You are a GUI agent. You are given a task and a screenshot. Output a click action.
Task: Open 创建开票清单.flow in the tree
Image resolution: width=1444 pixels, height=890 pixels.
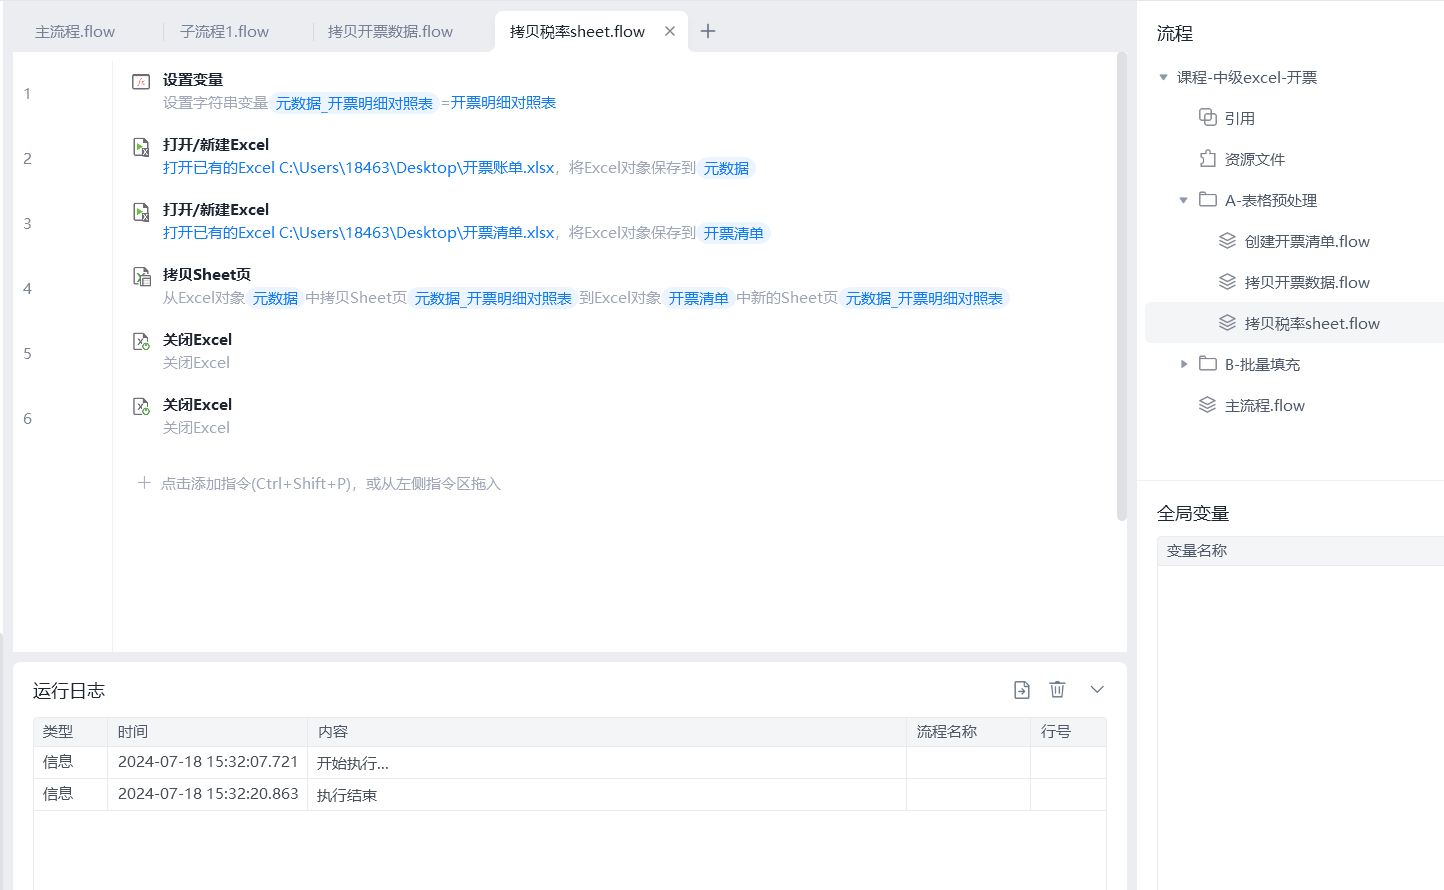1306,241
